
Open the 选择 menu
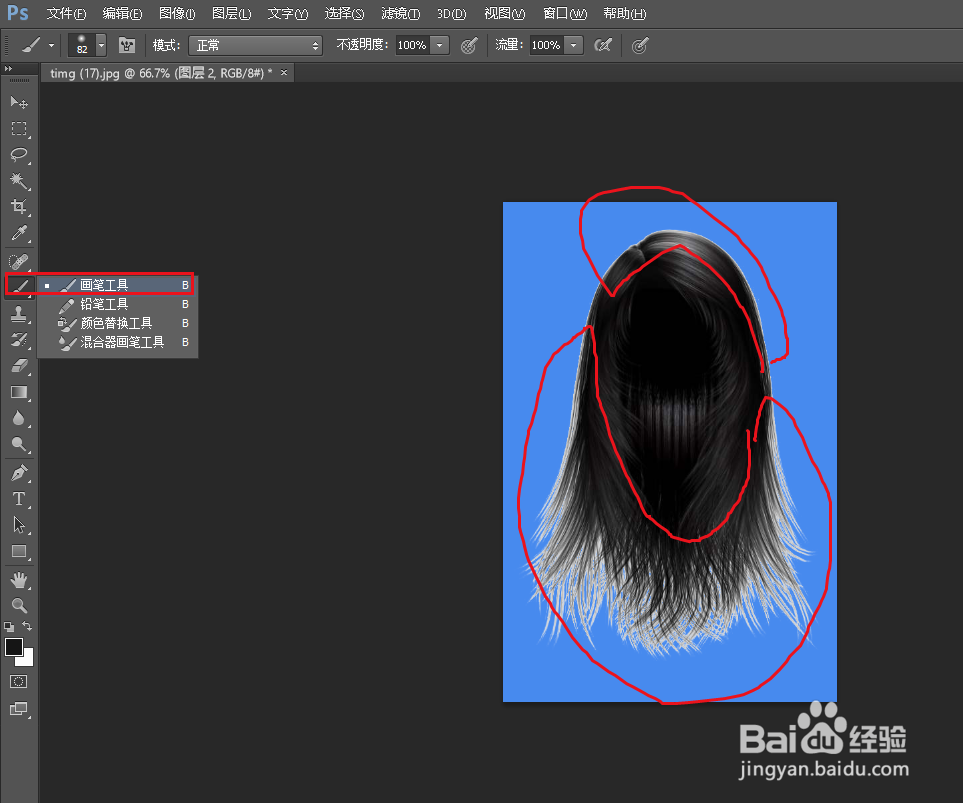[344, 14]
